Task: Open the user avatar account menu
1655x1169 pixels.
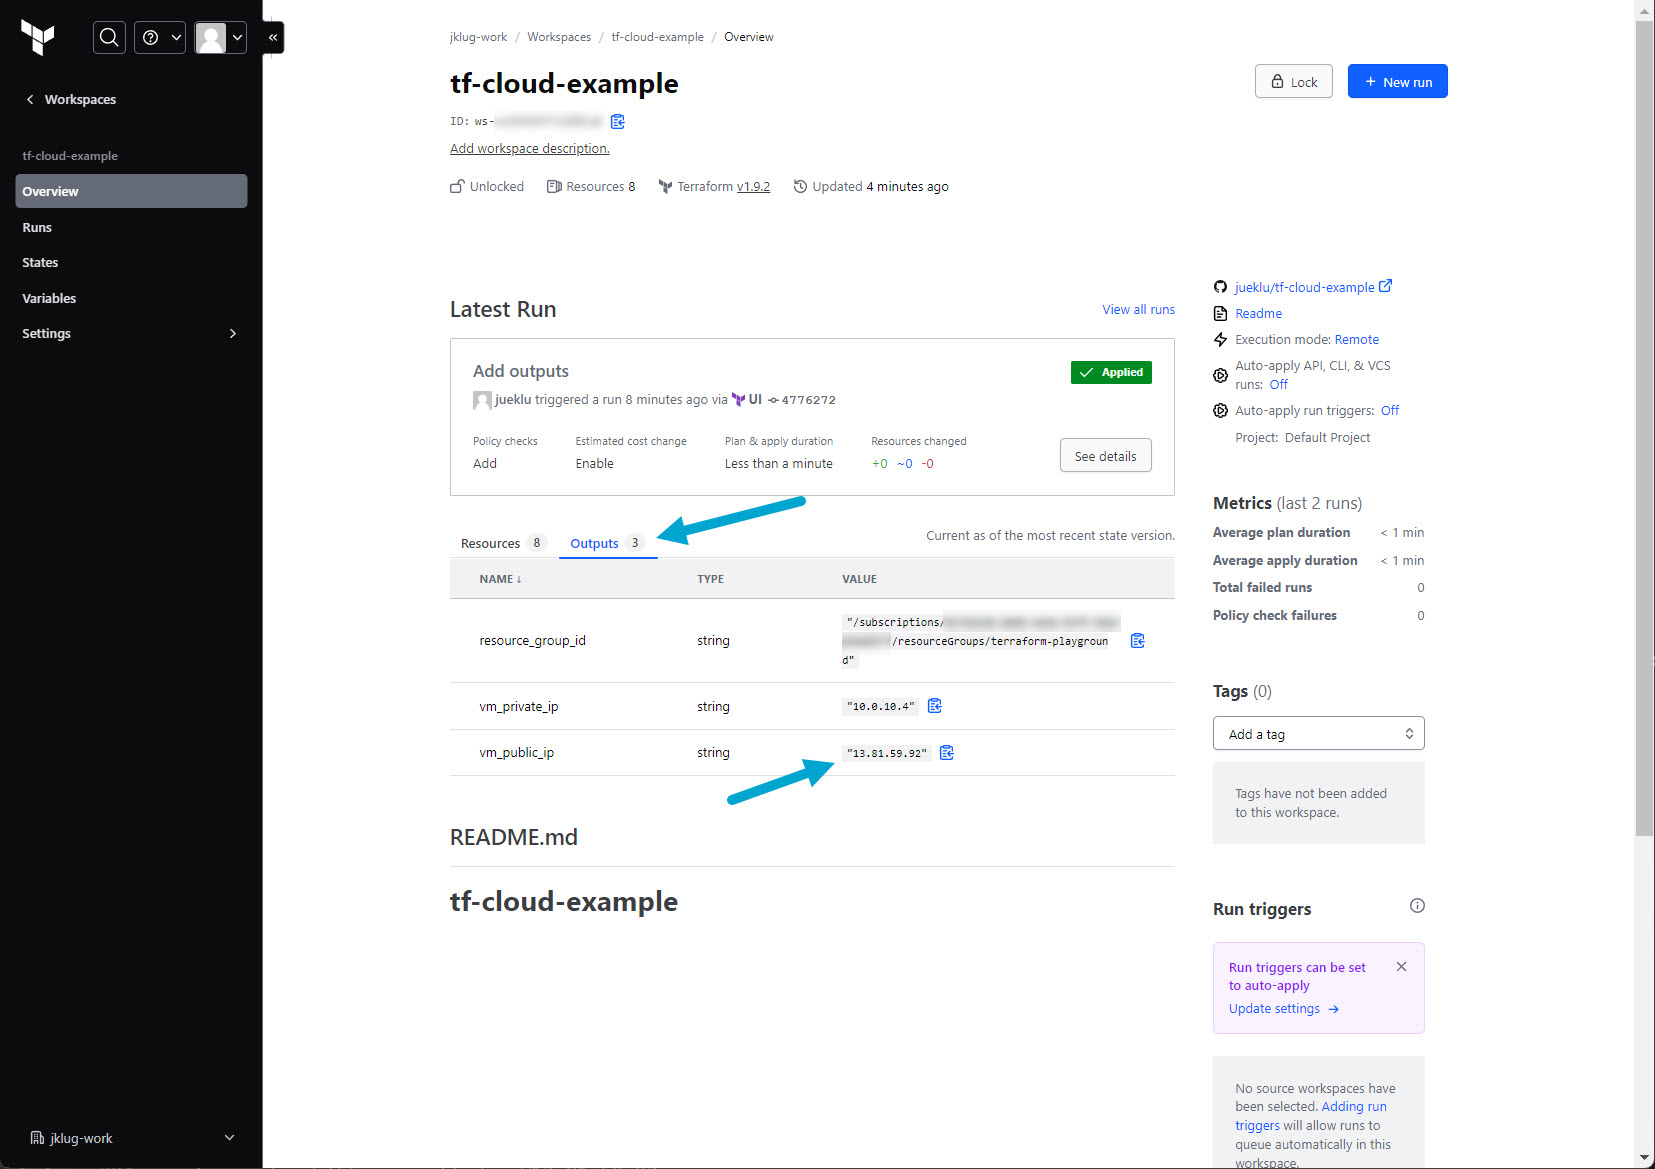Action: tap(220, 38)
